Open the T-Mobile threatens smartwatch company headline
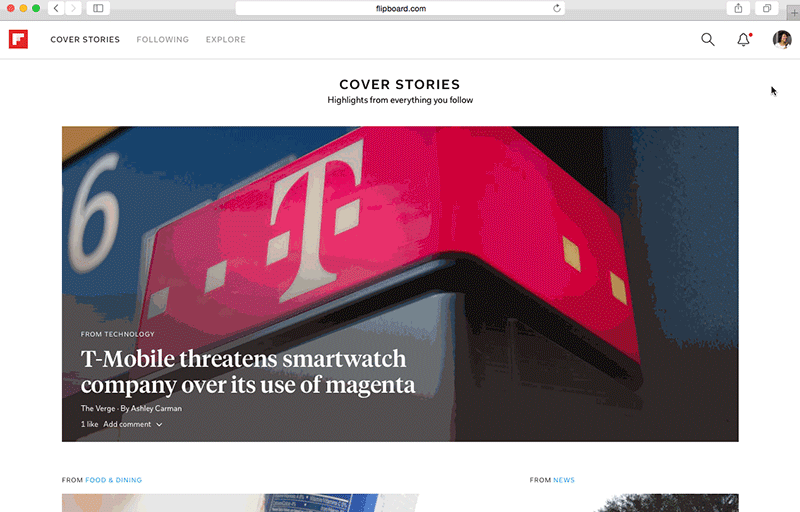This screenshot has width=800, height=512. tap(248, 372)
